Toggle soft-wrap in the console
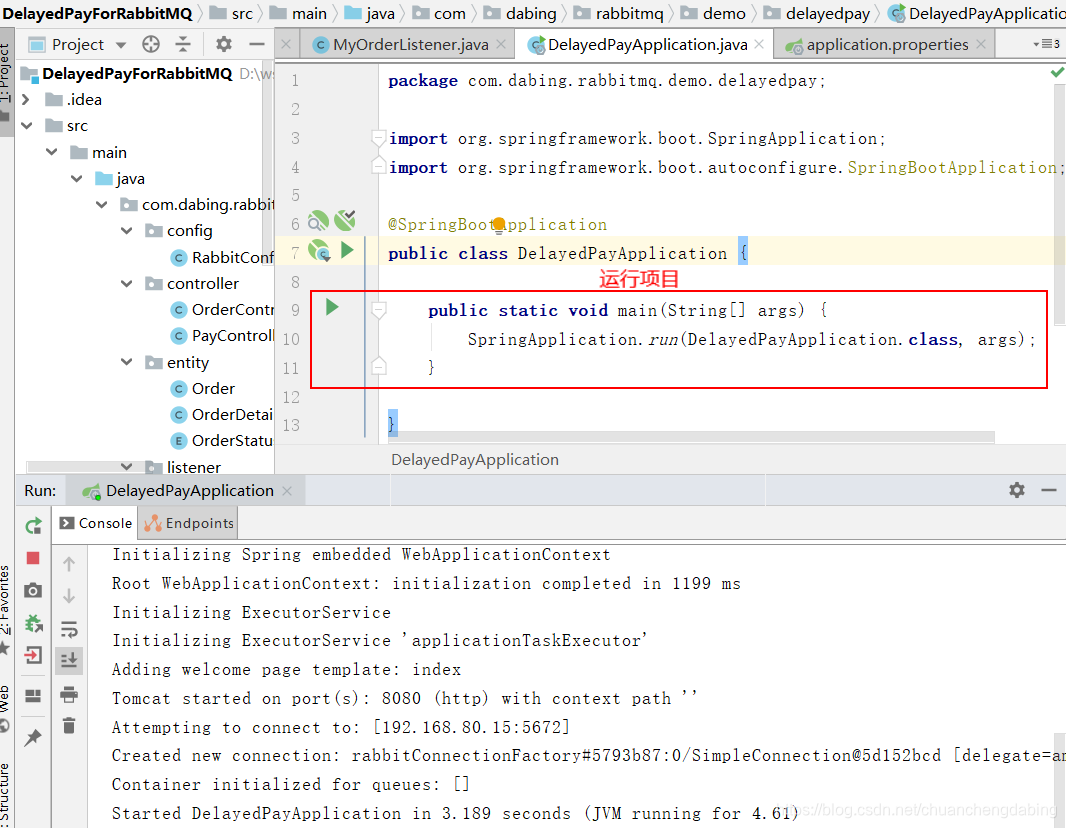 point(69,629)
